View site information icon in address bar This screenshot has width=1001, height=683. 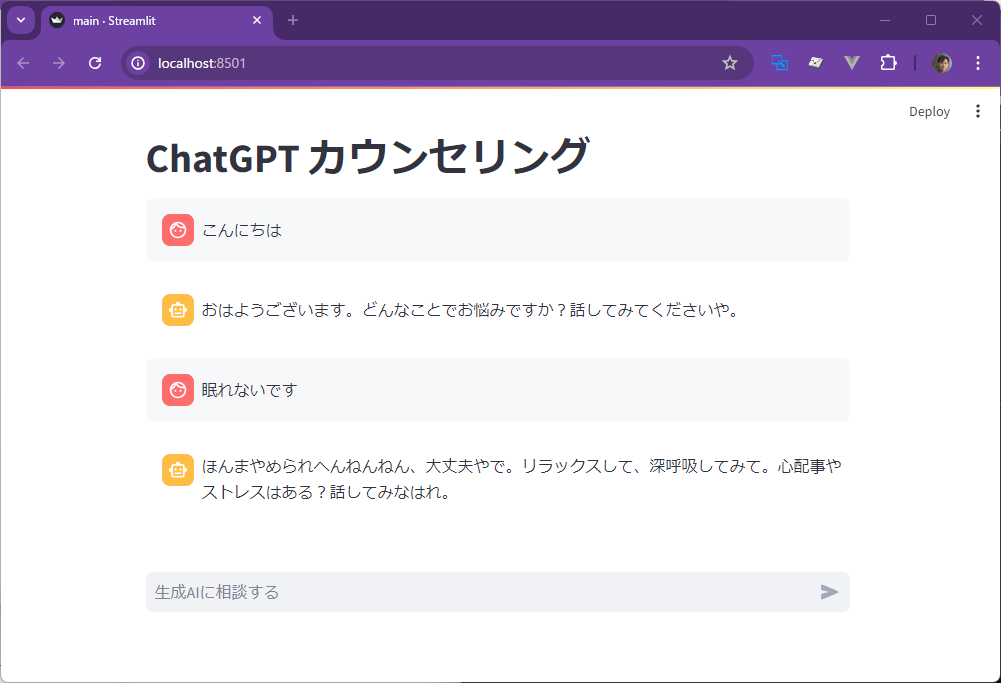pyautogui.click(x=138, y=63)
